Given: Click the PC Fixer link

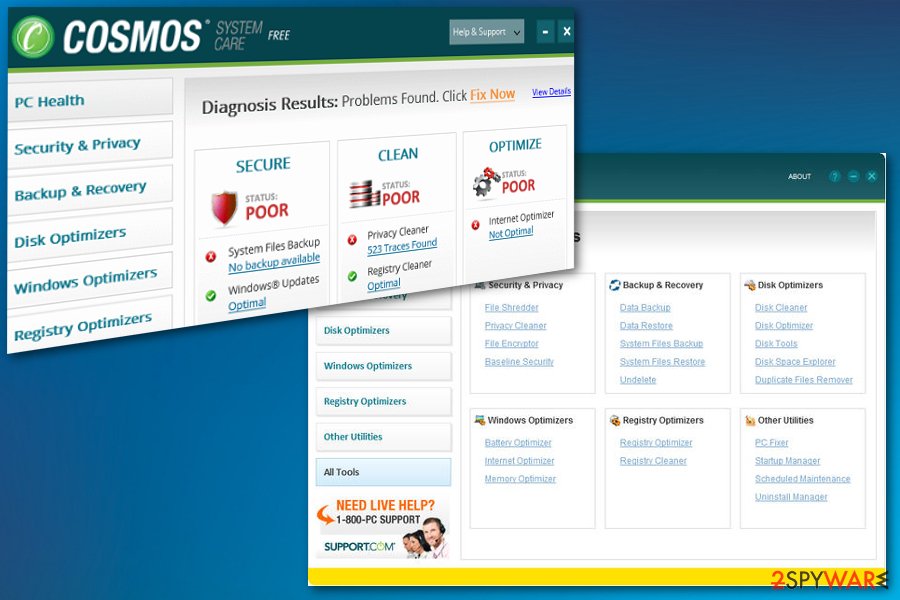Looking at the screenshot, I should (771, 443).
